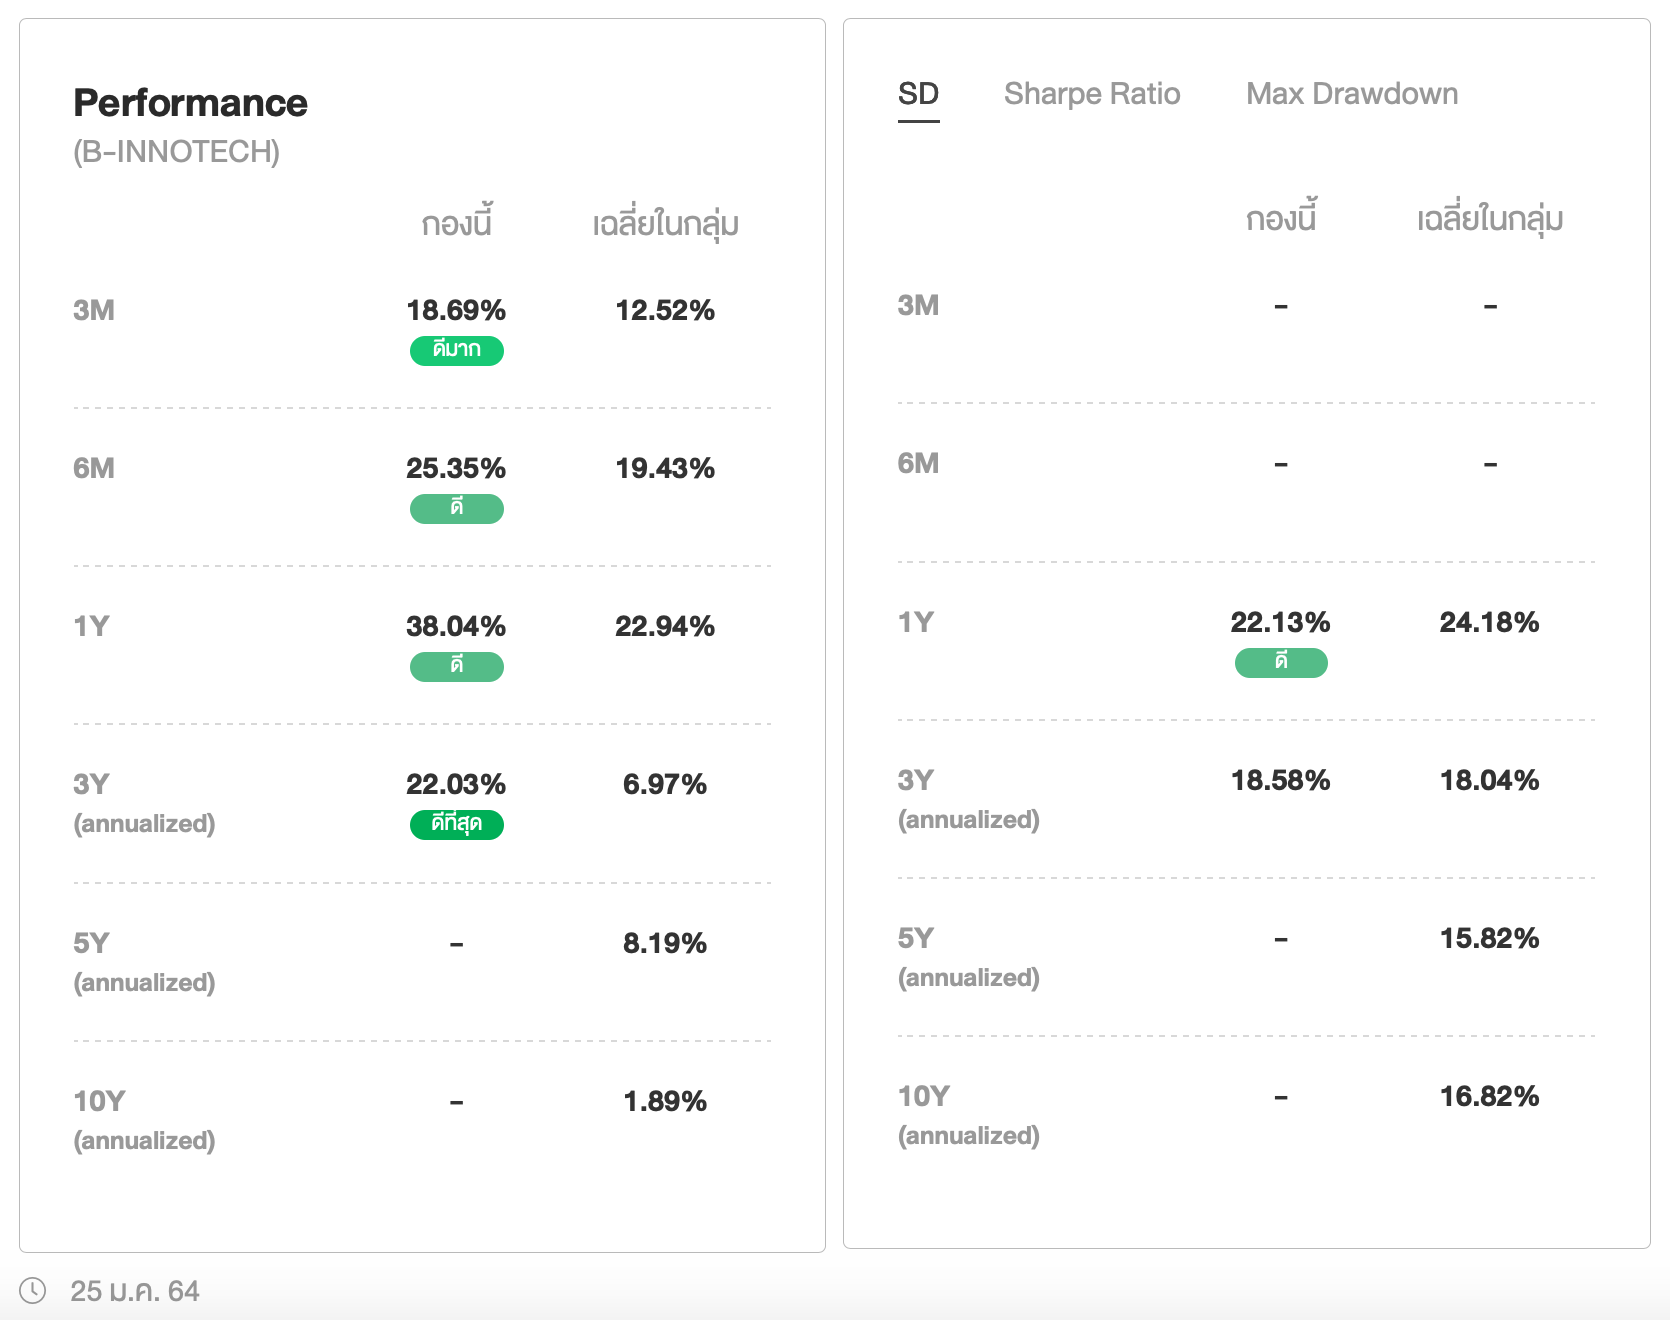The height and width of the screenshot is (1320, 1670).
Task: Click the 22.13% 1Y SD value
Action: coord(1280,622)
